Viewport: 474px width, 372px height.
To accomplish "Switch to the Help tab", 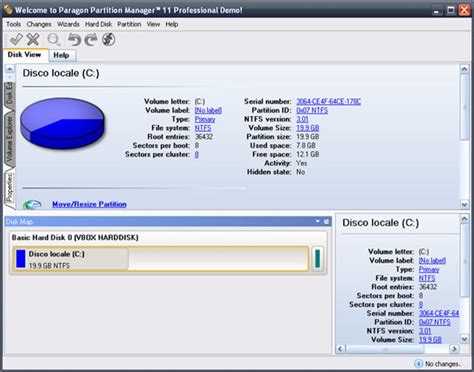I will 62,55.
